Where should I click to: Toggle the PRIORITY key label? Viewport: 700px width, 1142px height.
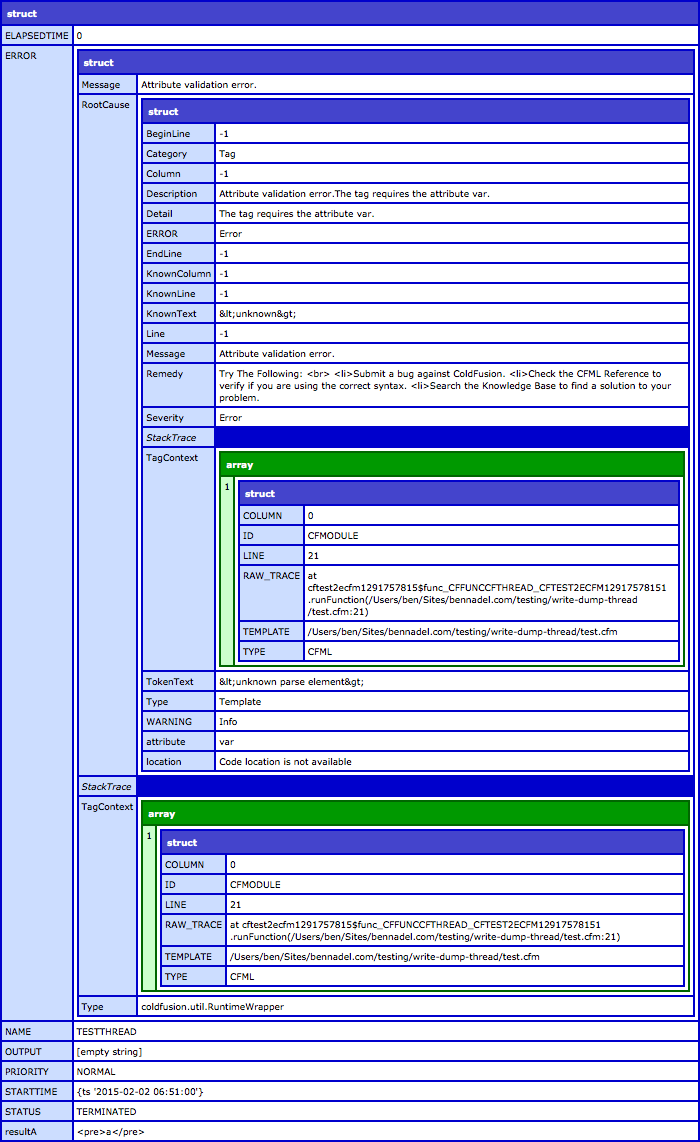(36, 1071)
